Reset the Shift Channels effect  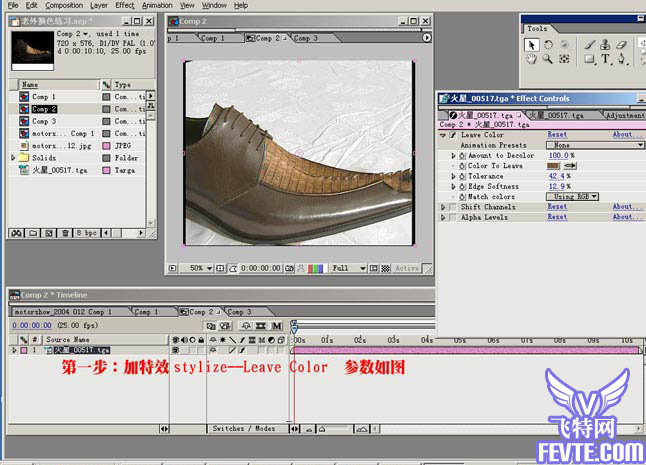tap(557, 207)
